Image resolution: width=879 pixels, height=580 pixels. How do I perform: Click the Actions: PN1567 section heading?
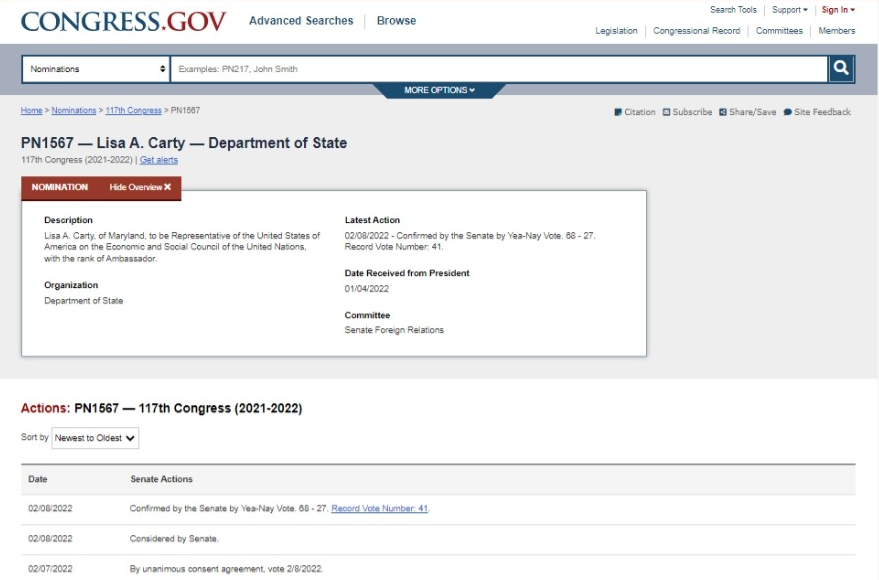[161, 408]
